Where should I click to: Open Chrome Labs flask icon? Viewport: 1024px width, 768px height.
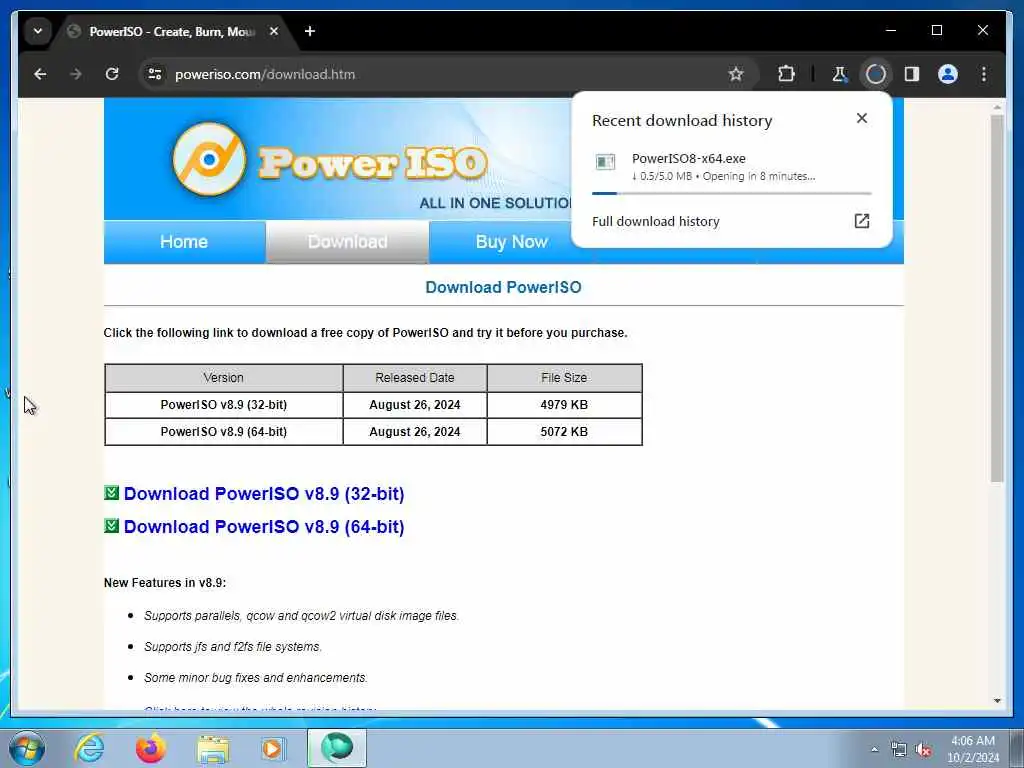click(840, 74)
